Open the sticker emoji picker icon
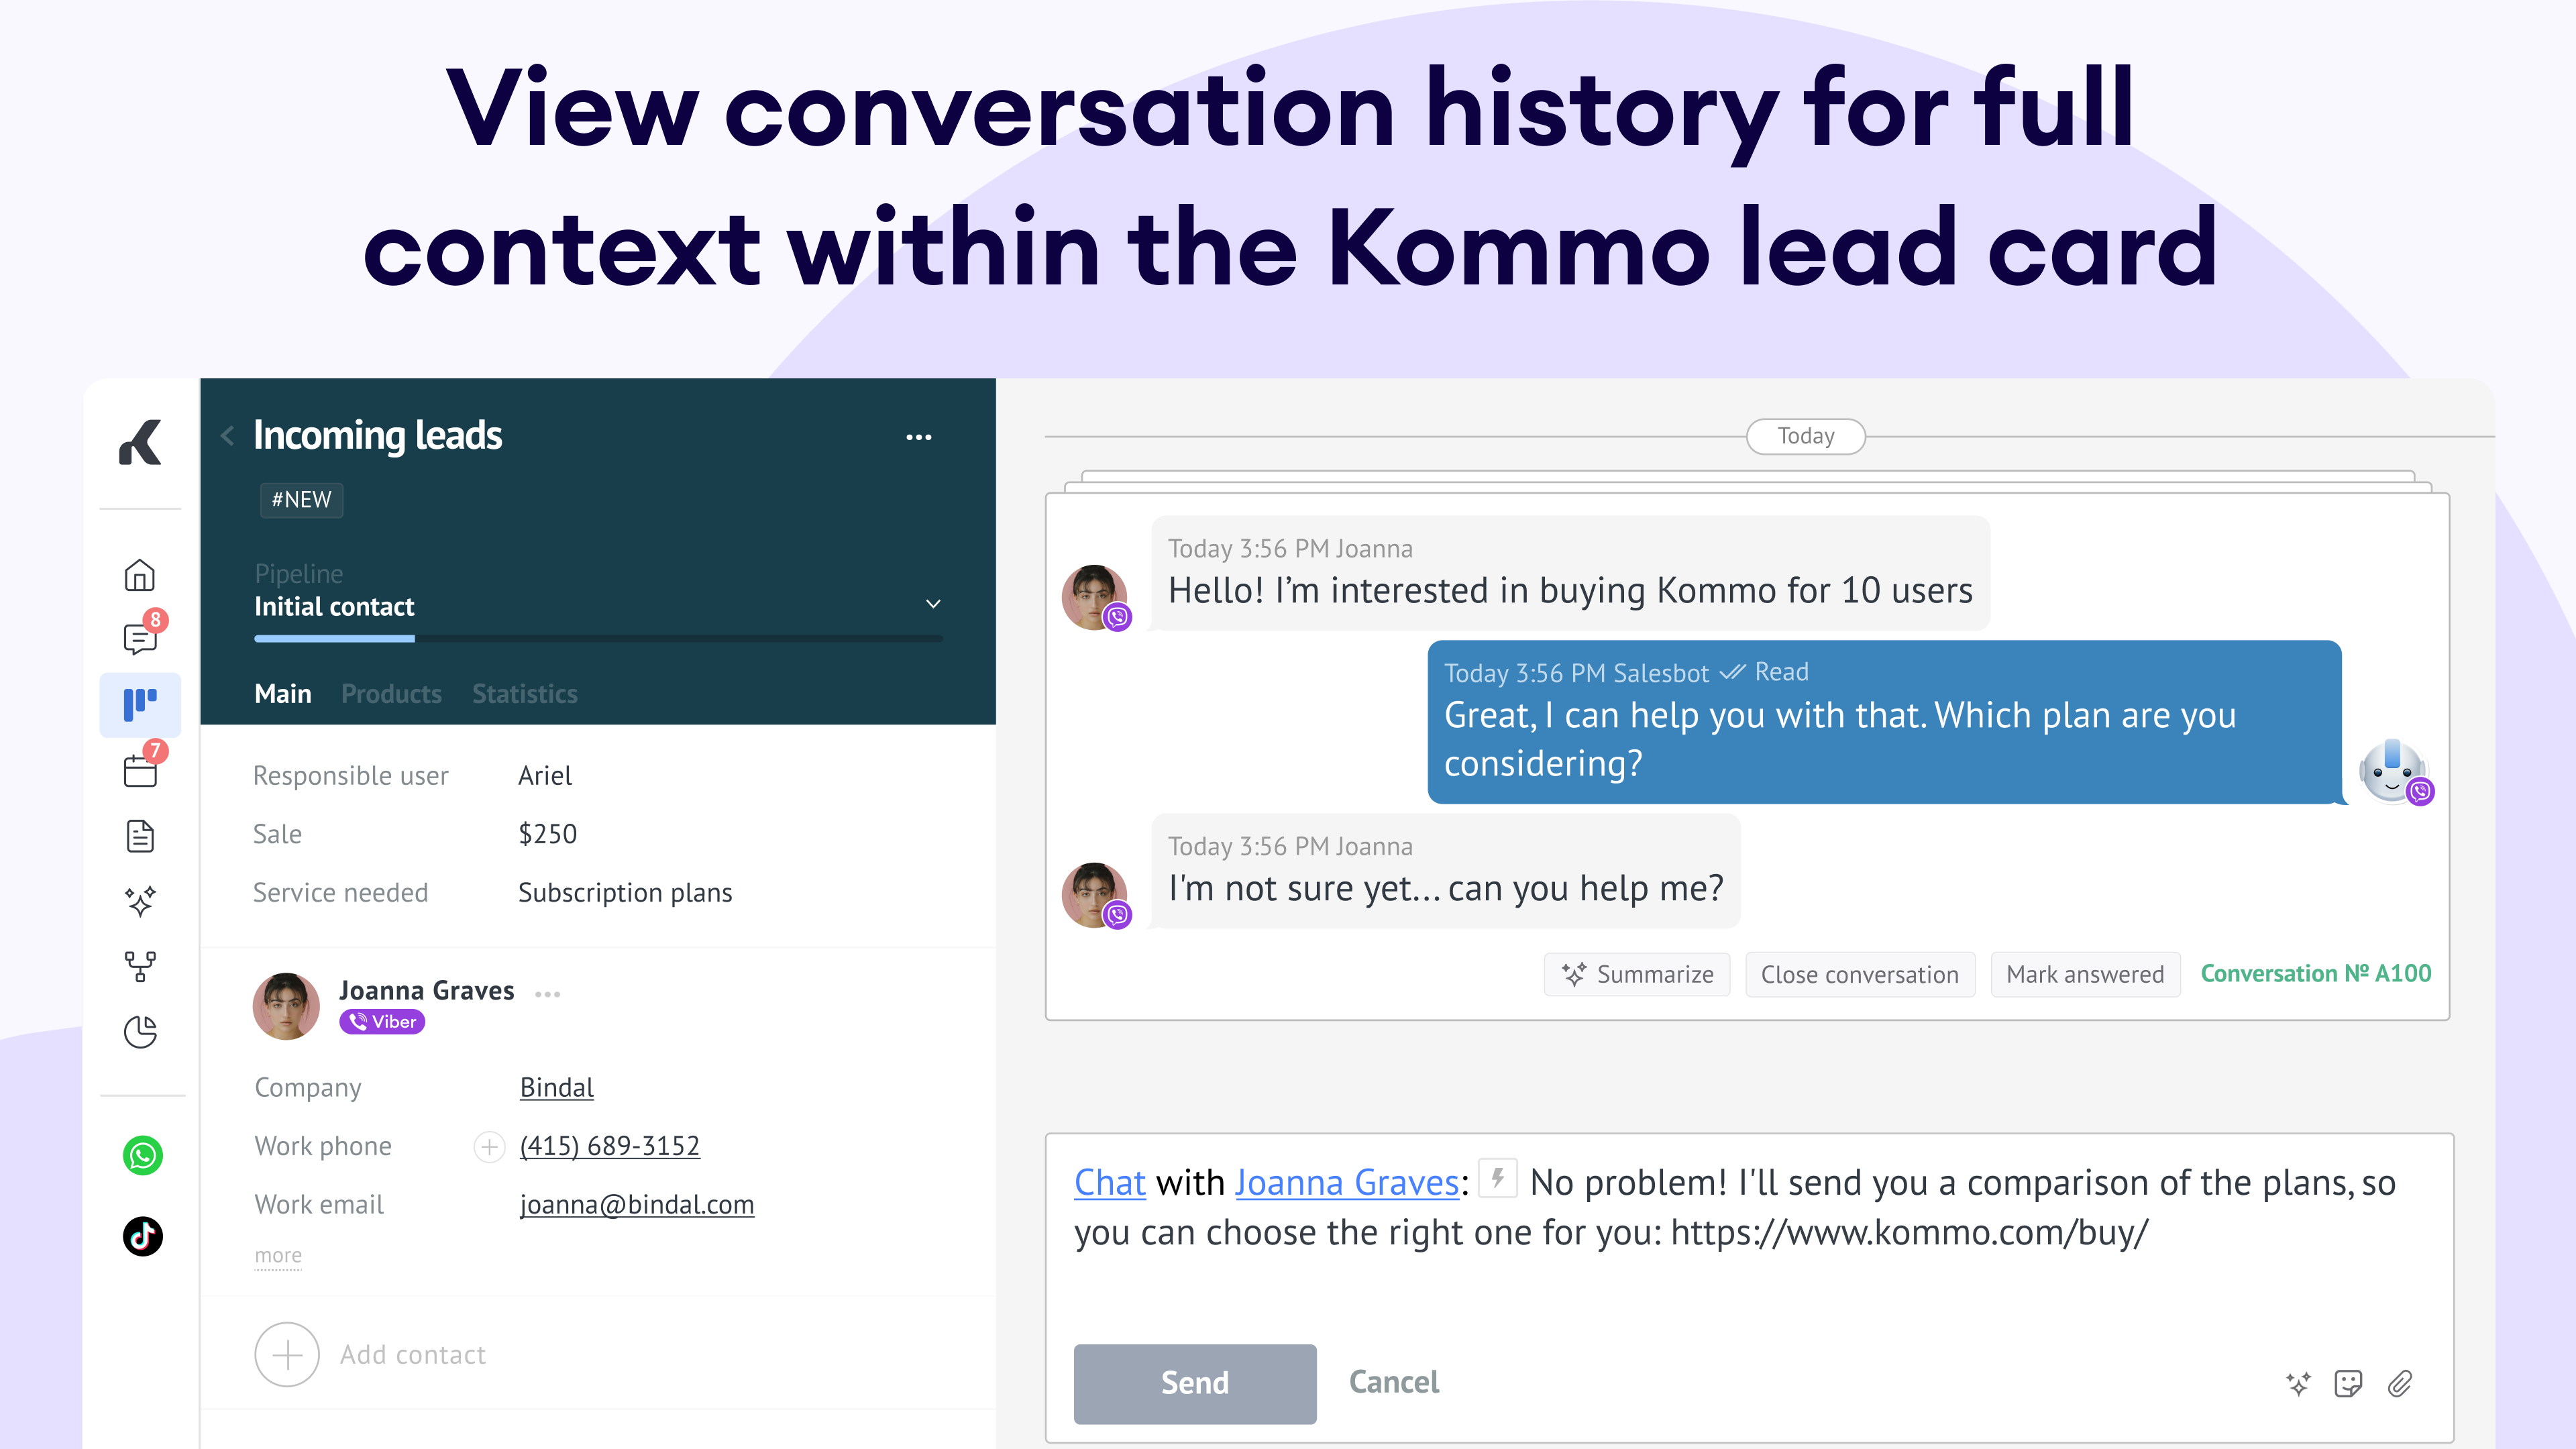This screenshot has height=1449, width=2576. point(2348,1383)
